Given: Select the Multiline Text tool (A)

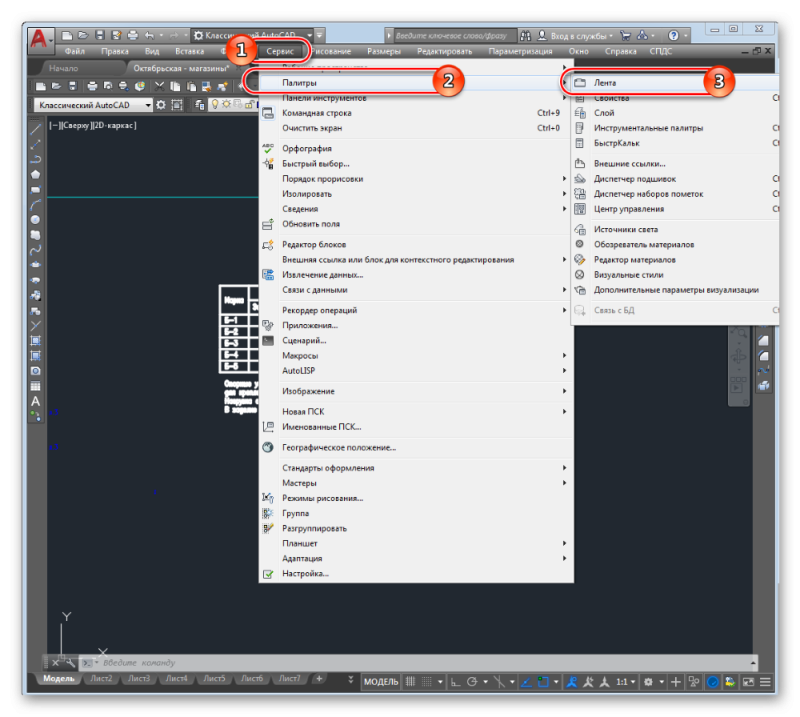Looking at the screenshot, I should point(35,401).
